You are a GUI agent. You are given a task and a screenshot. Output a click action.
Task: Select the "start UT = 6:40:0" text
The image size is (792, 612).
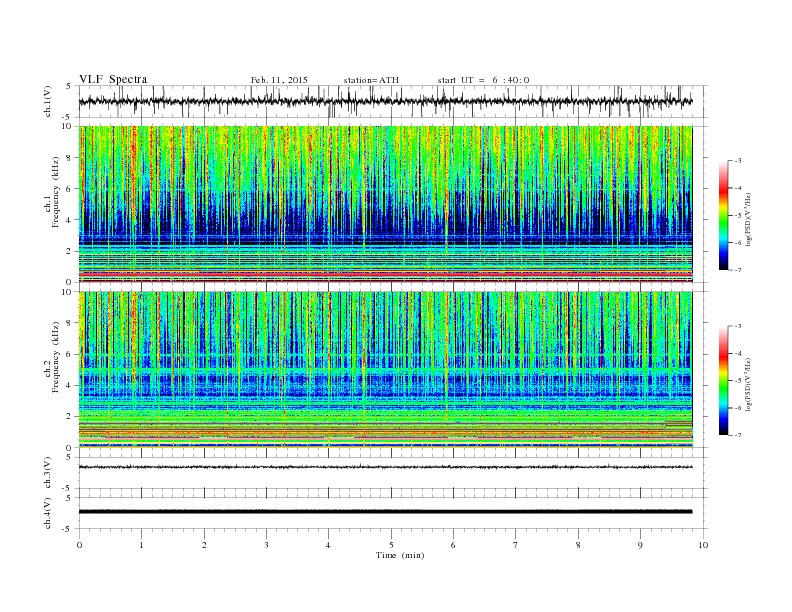(x=483, y=80)
